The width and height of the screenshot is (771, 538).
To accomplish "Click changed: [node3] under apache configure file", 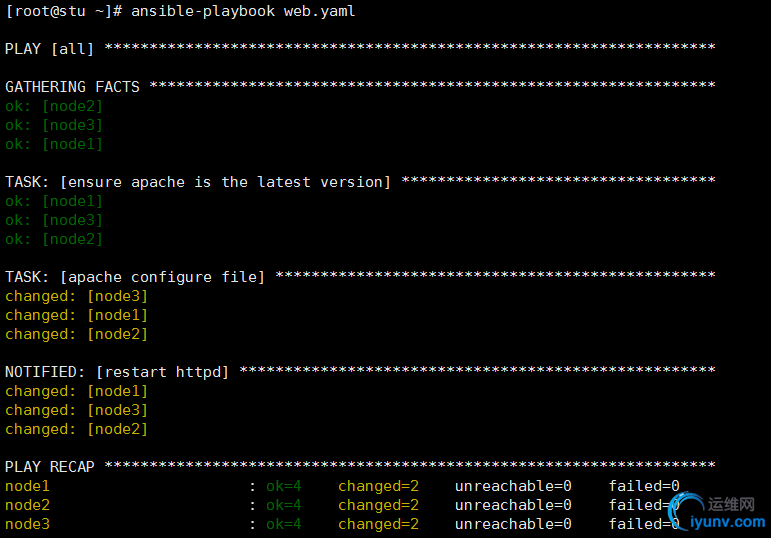I will (76, 296).
